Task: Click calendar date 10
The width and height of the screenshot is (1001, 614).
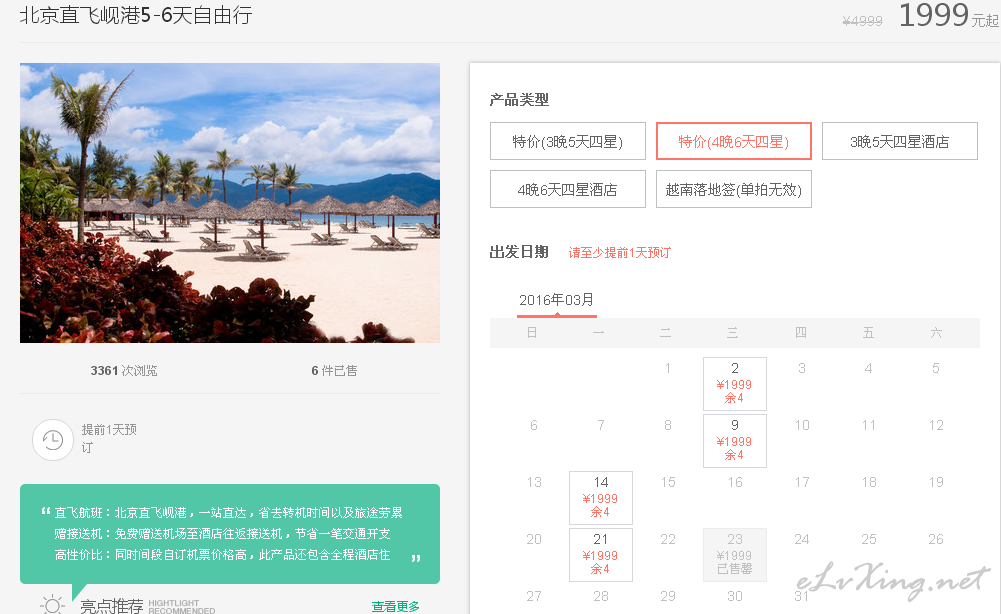Action: (802, 425)
